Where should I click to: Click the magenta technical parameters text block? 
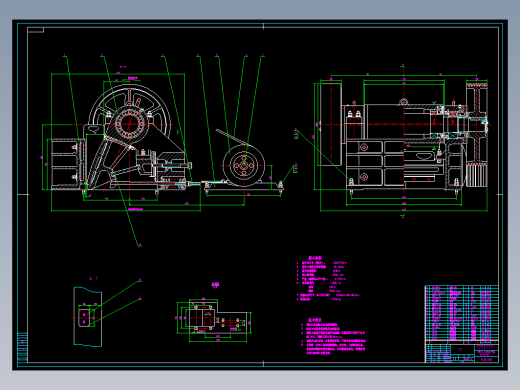click(x=328, y=279)
